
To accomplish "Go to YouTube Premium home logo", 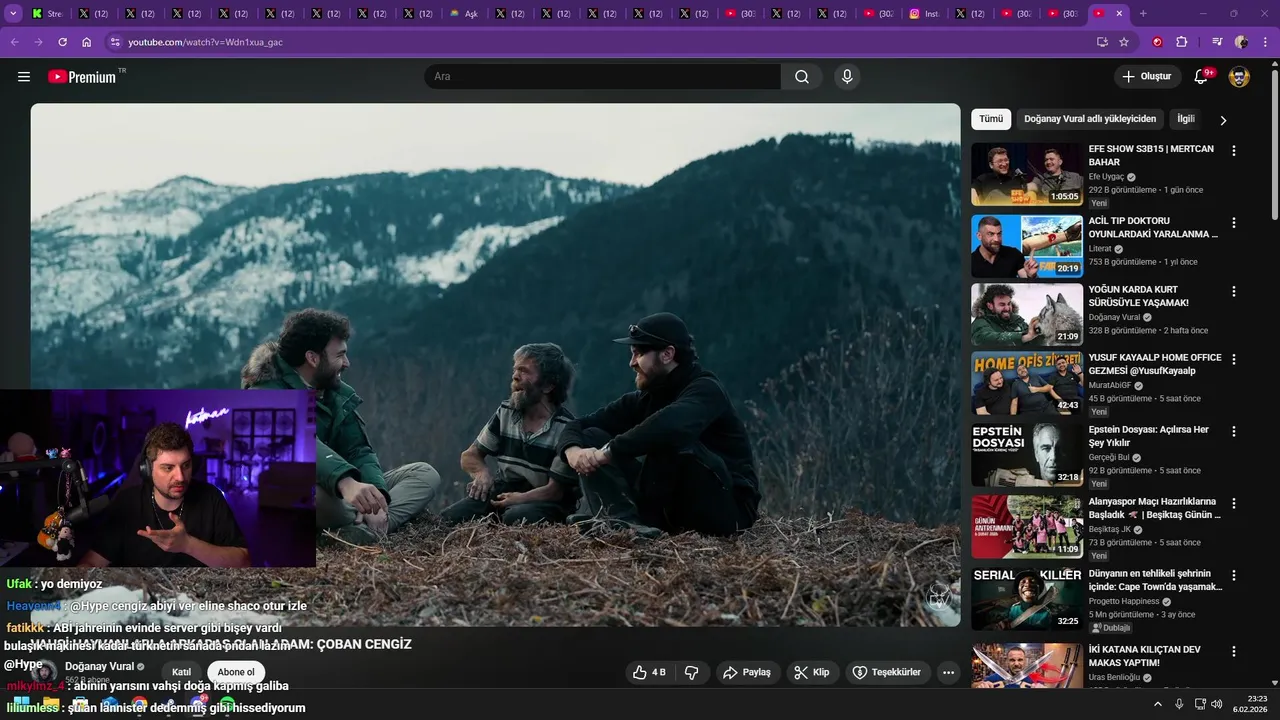I will [82, 77].
